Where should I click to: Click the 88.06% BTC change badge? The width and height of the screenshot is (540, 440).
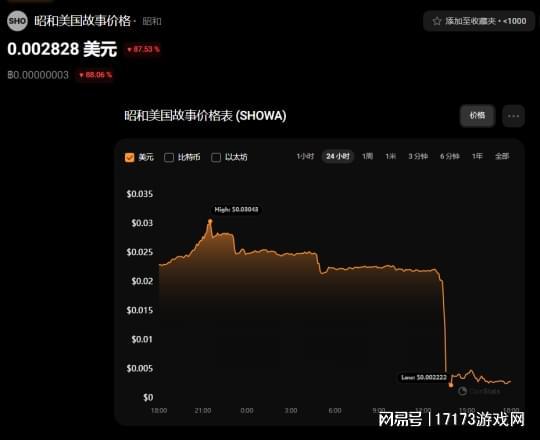point(95,75)
